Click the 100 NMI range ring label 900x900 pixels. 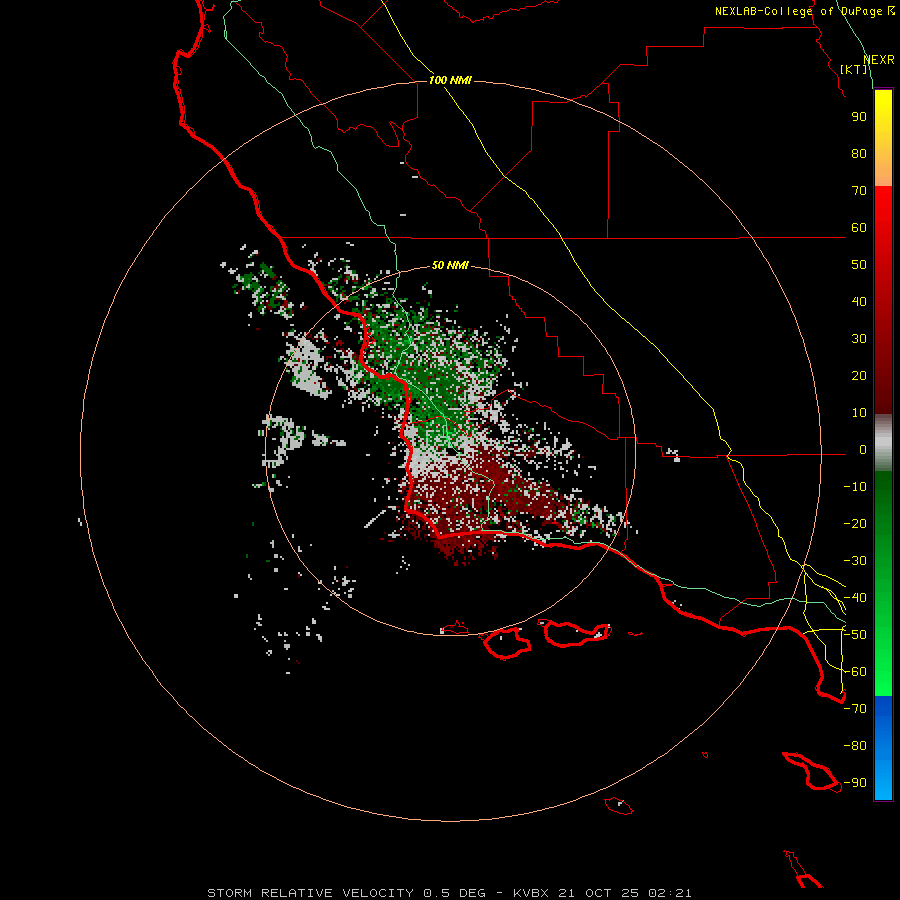click(x=450, y=80)
